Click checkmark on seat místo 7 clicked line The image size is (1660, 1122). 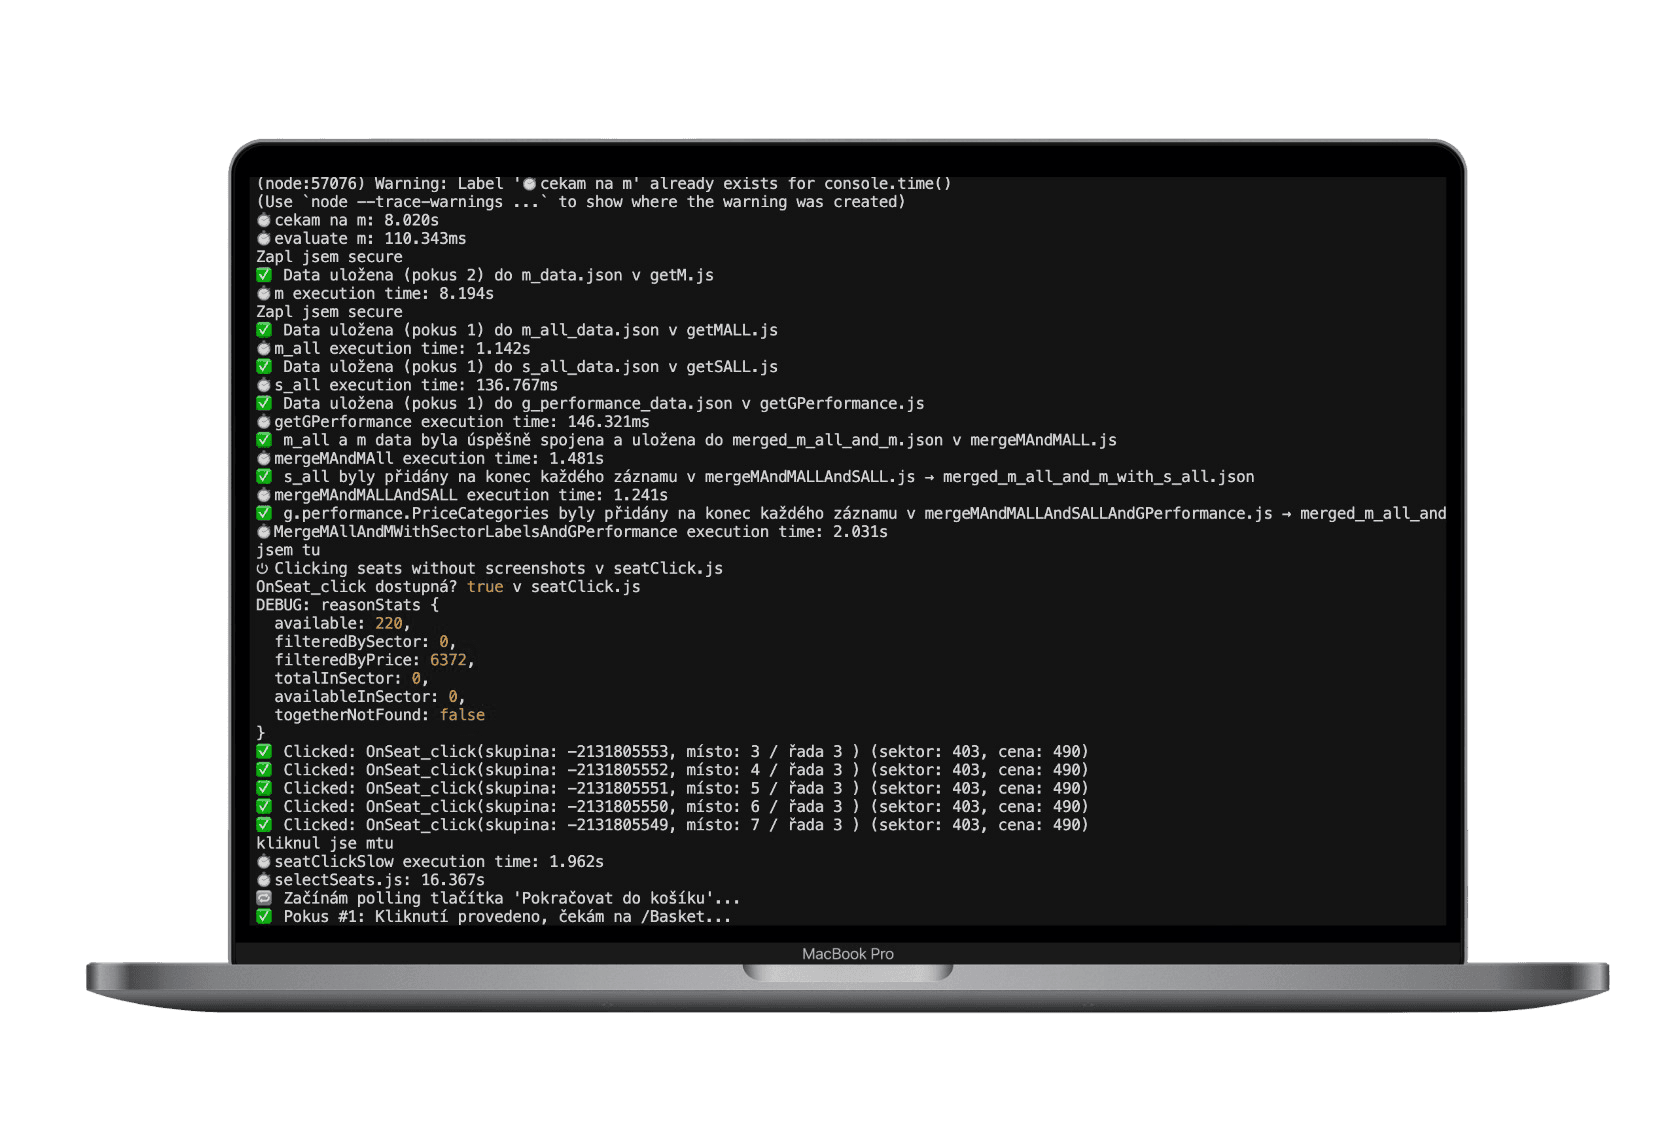[x=264, y=825]
